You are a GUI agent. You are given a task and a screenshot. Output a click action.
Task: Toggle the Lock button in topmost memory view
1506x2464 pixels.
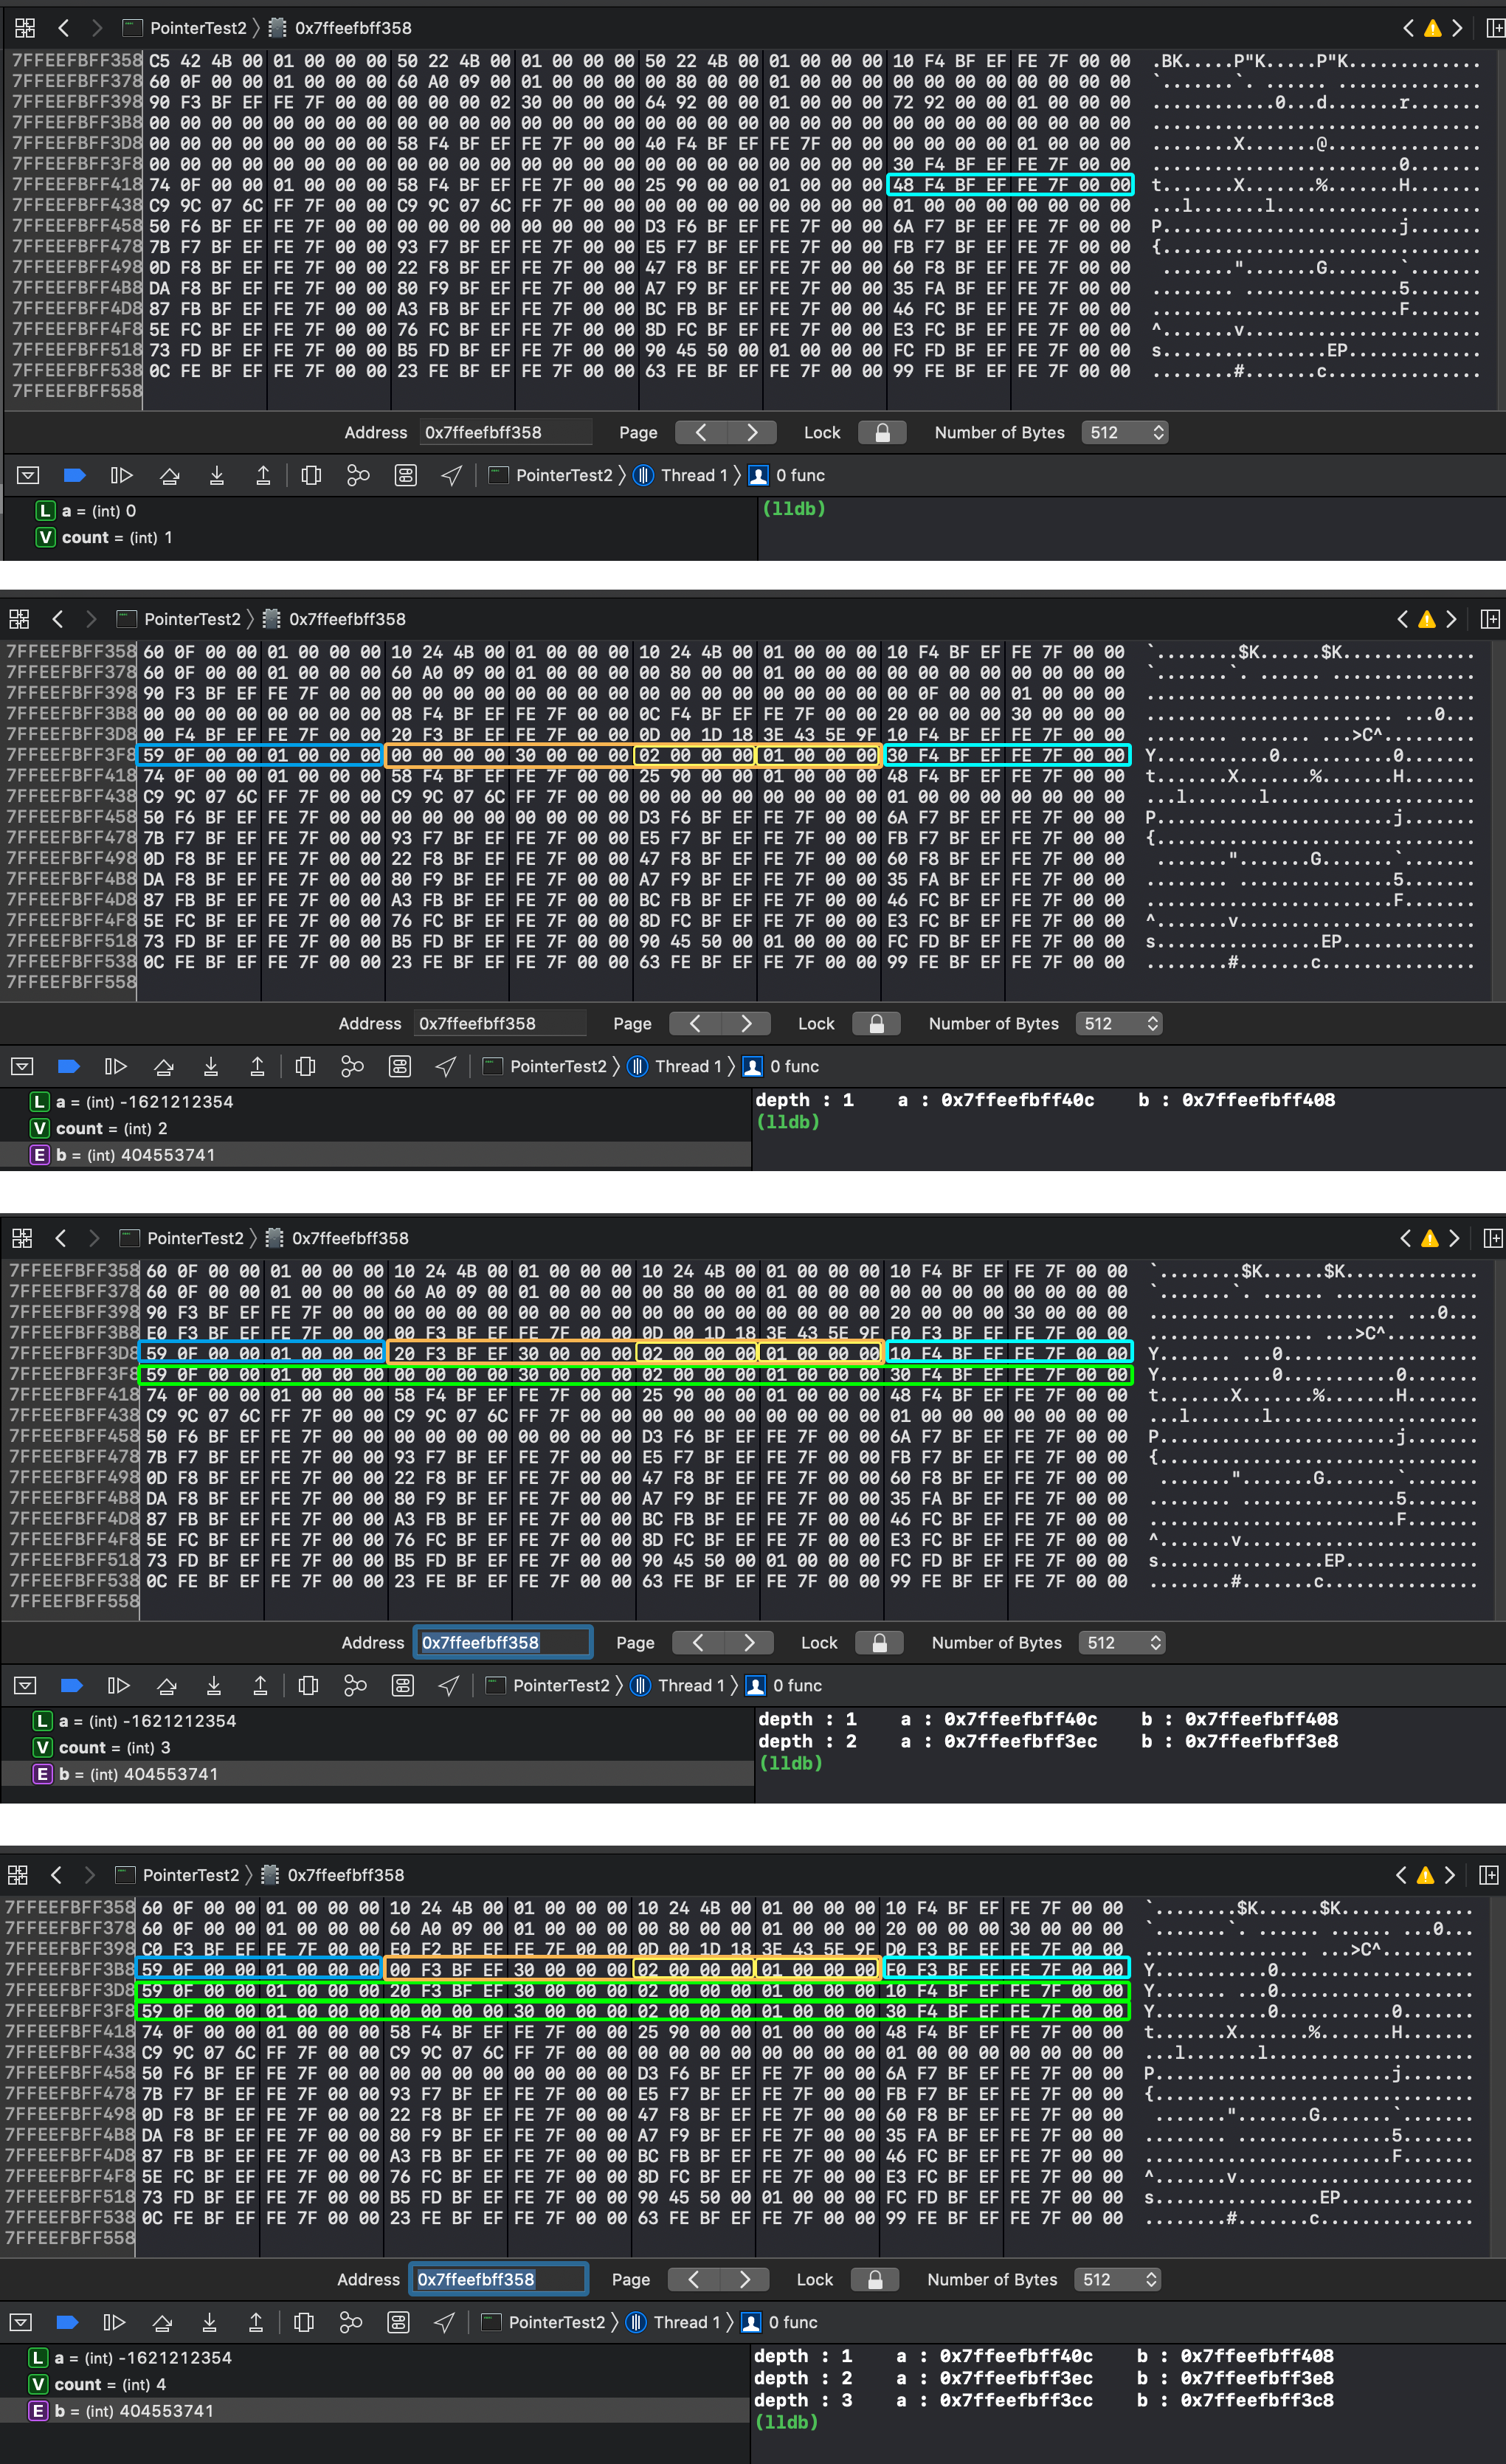pos(882,432)
